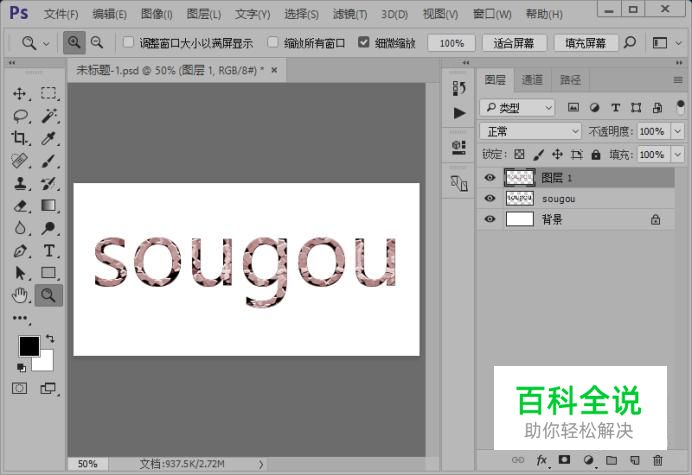Open 文件(F) menu

click(x=61, y=14)
